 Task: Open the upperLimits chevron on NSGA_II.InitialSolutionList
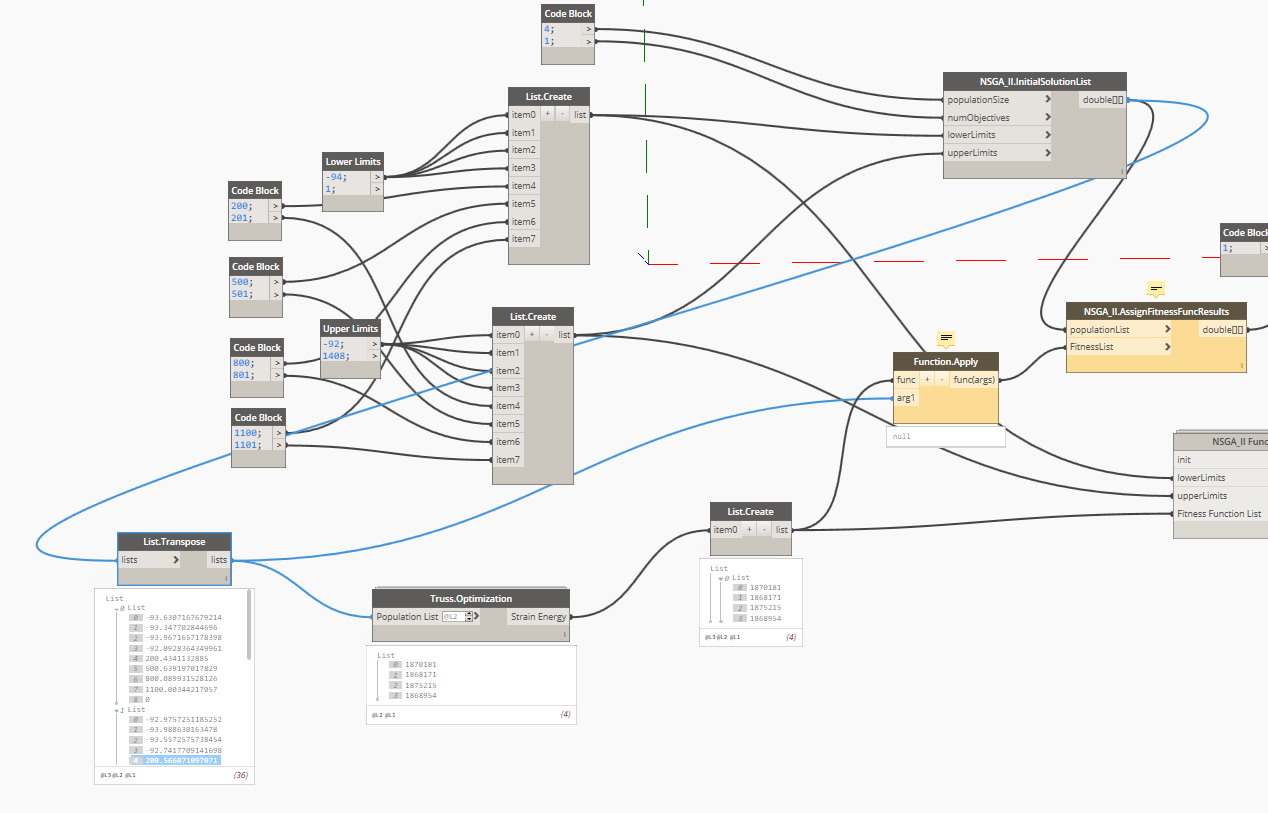click(1047, 153)
